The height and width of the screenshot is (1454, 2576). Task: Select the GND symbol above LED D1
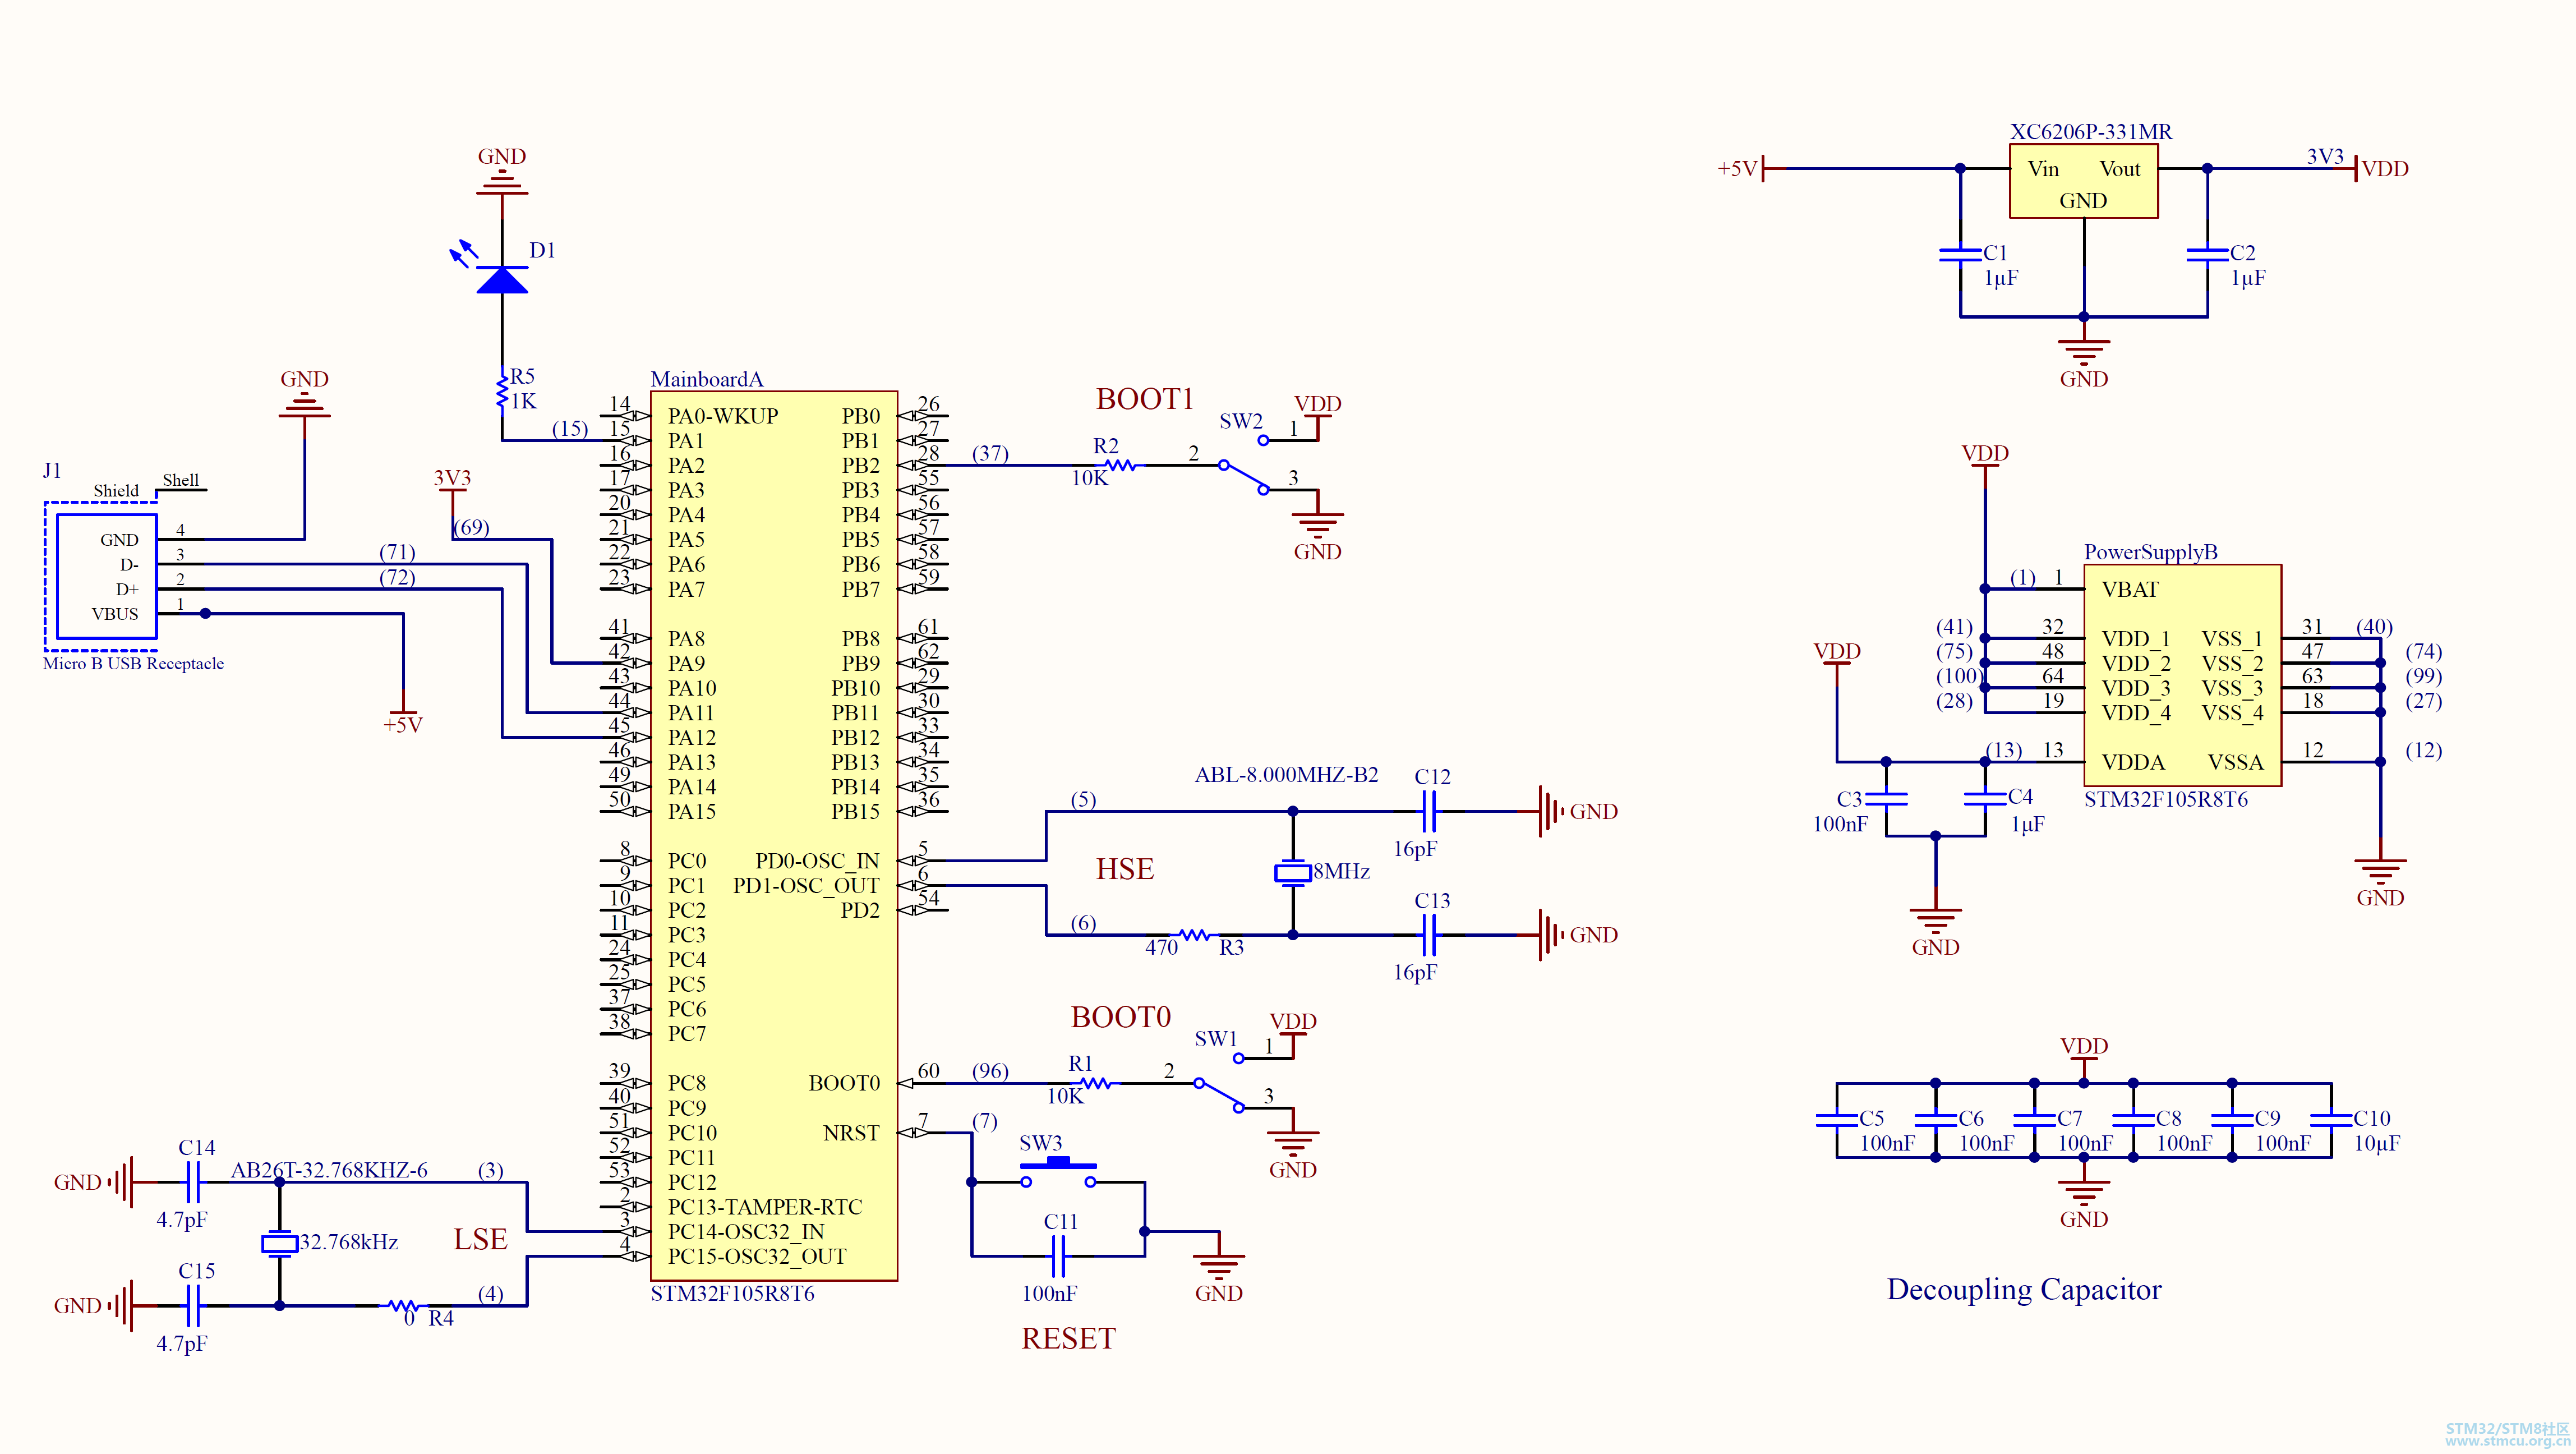click(x=502, y=183)
